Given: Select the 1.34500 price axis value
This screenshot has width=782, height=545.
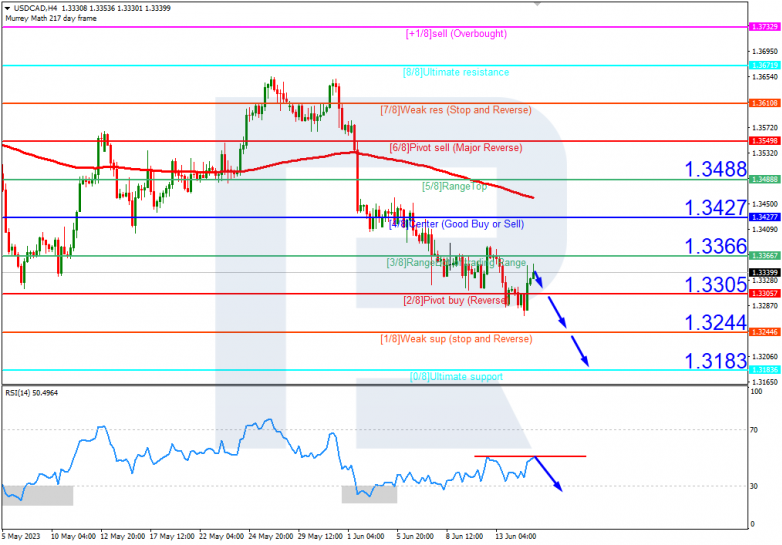Looking at the screenshot, I should click(x=765, y=204).
